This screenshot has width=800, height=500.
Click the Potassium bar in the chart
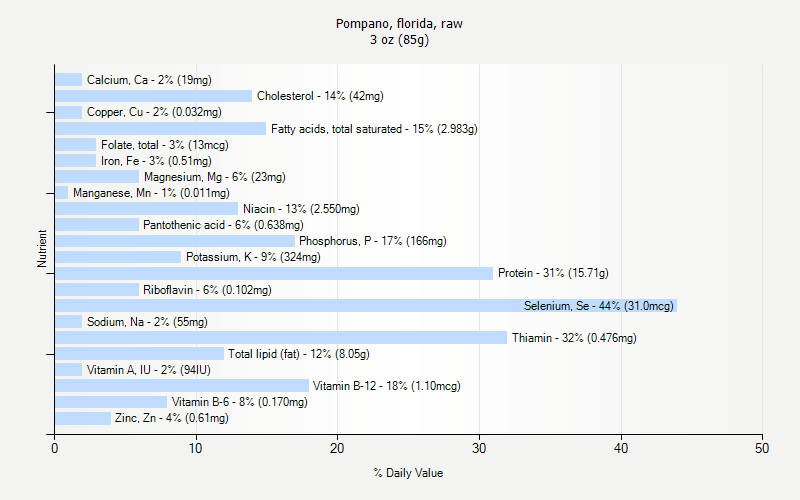pyautogui.click(x=118, y=257)
